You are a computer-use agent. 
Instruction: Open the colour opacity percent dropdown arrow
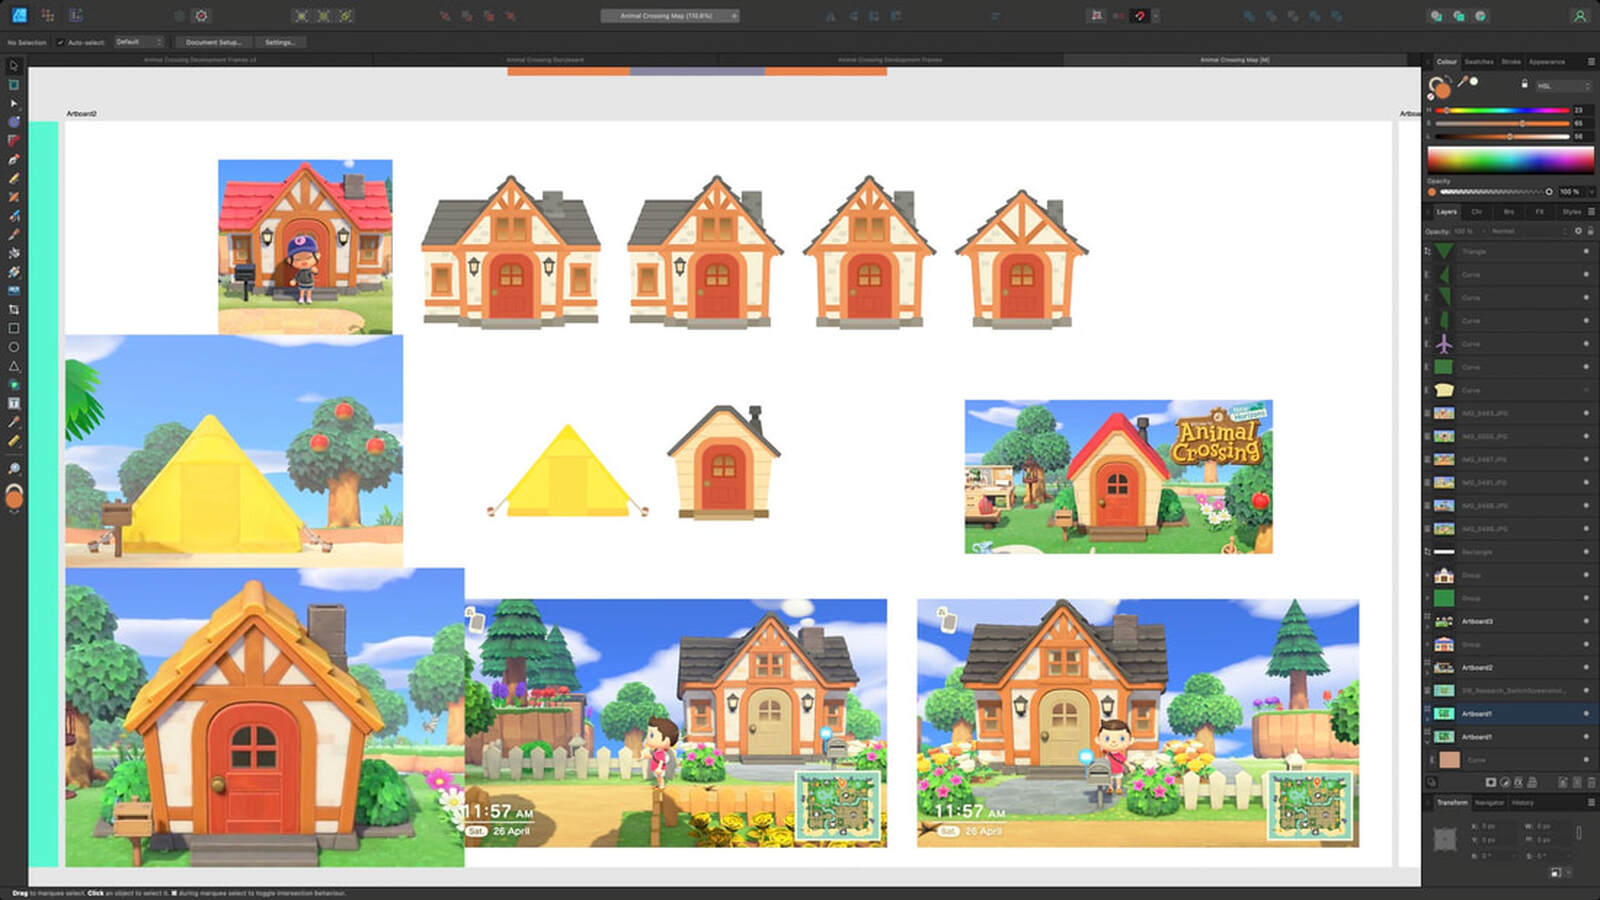coord(1591,191)
